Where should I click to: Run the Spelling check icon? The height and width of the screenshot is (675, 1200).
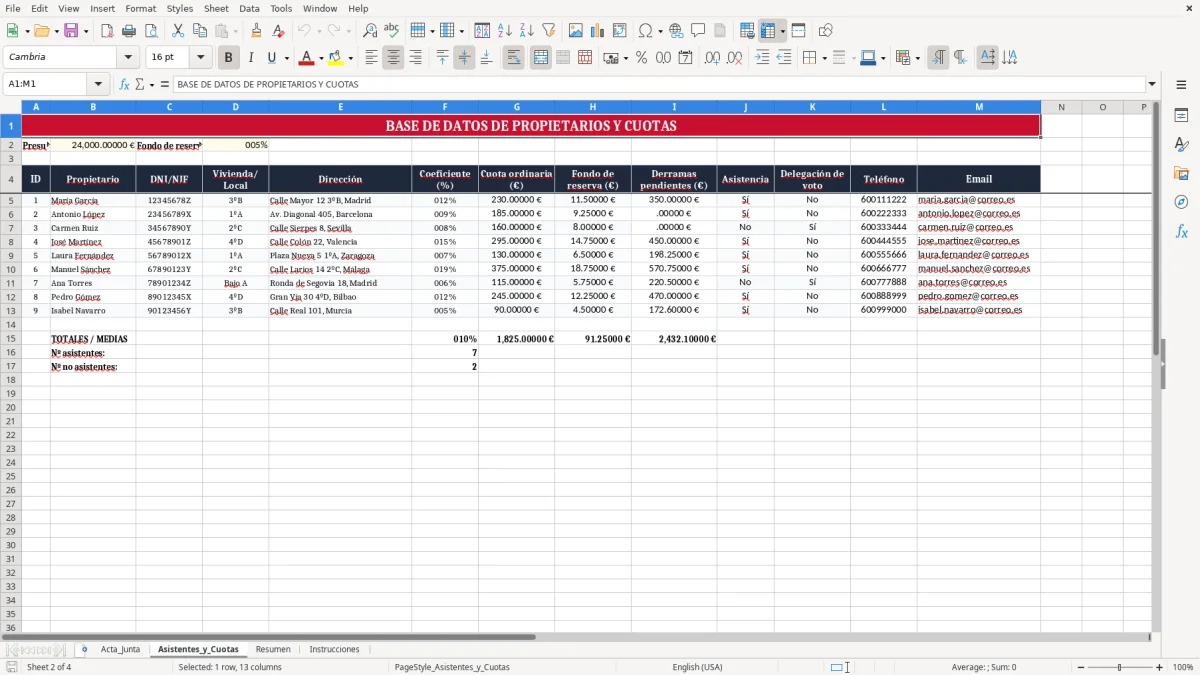click(x=391, y=31)
